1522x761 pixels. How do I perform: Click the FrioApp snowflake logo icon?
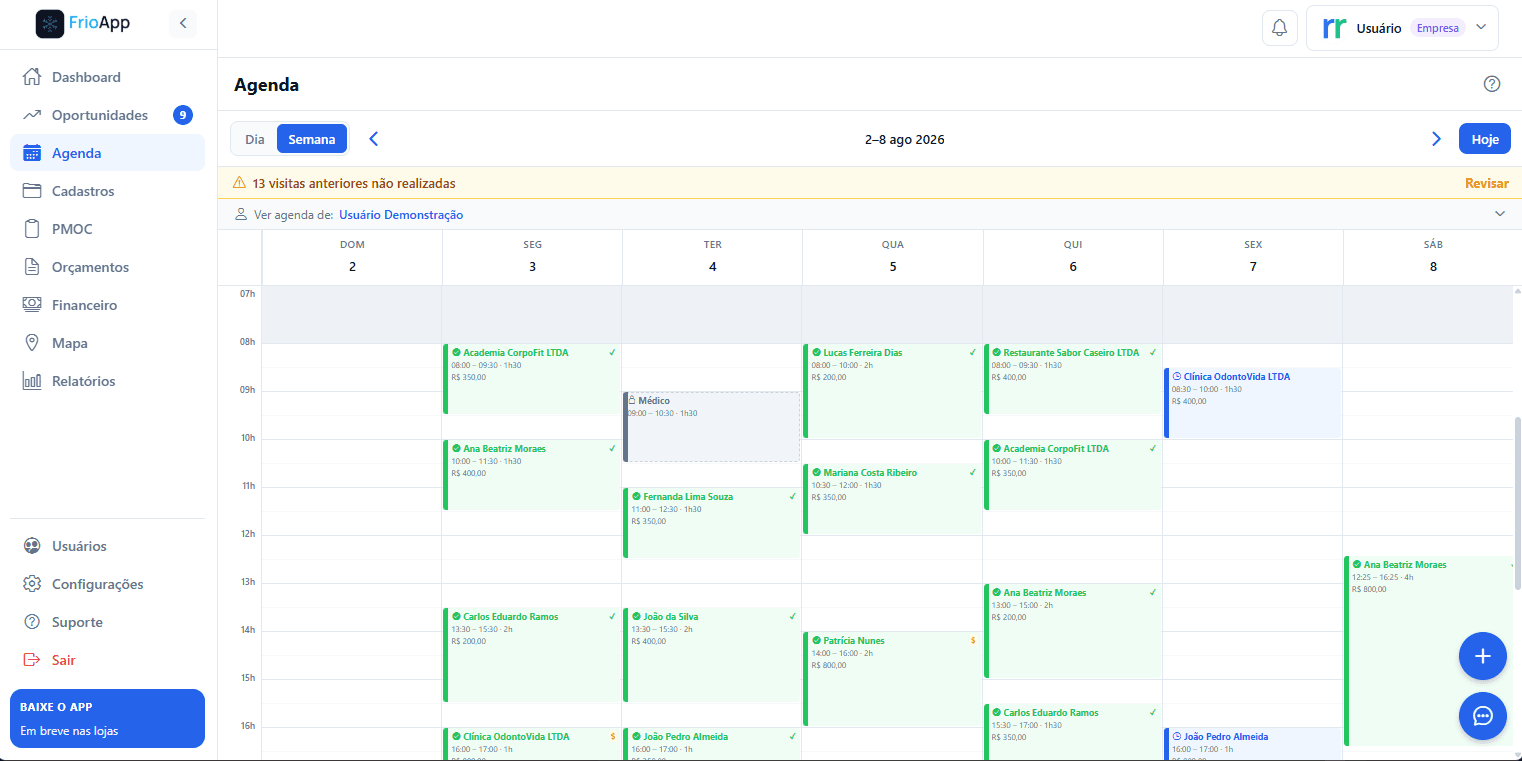point(50,23)
